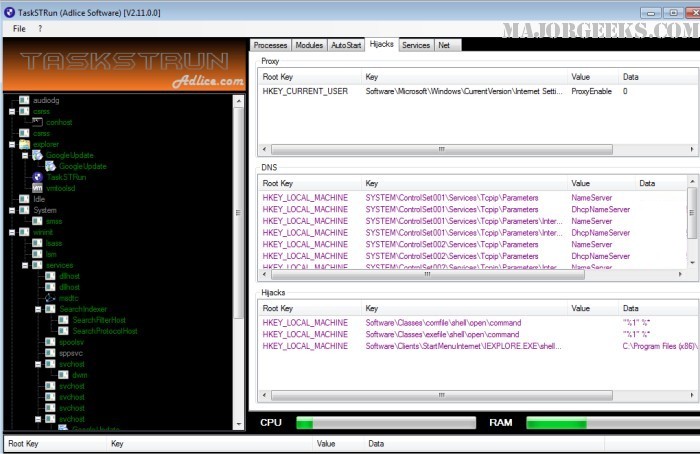Screen dimensions: 700x454
Task: Click the sppsvc process icon
Action: coord(50,353)
